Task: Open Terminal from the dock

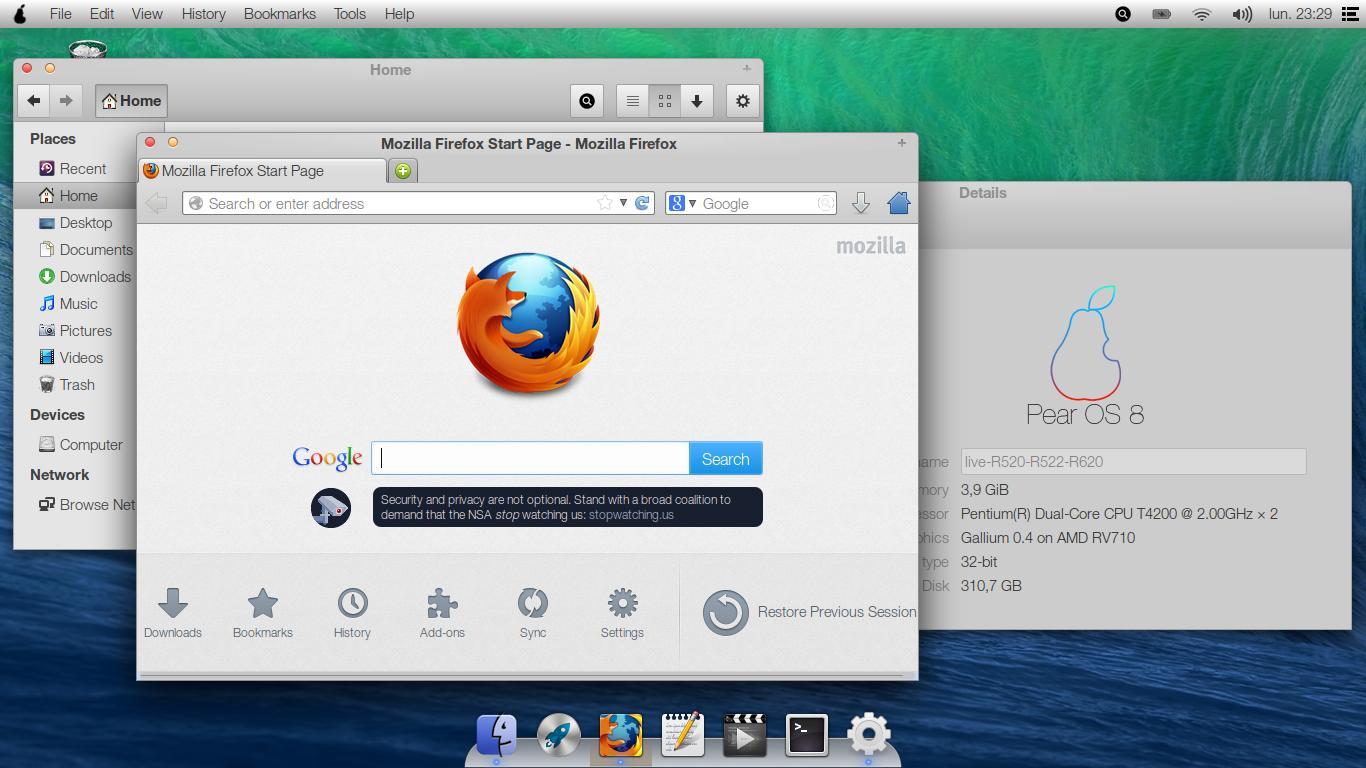Action: tap(806, 735)
